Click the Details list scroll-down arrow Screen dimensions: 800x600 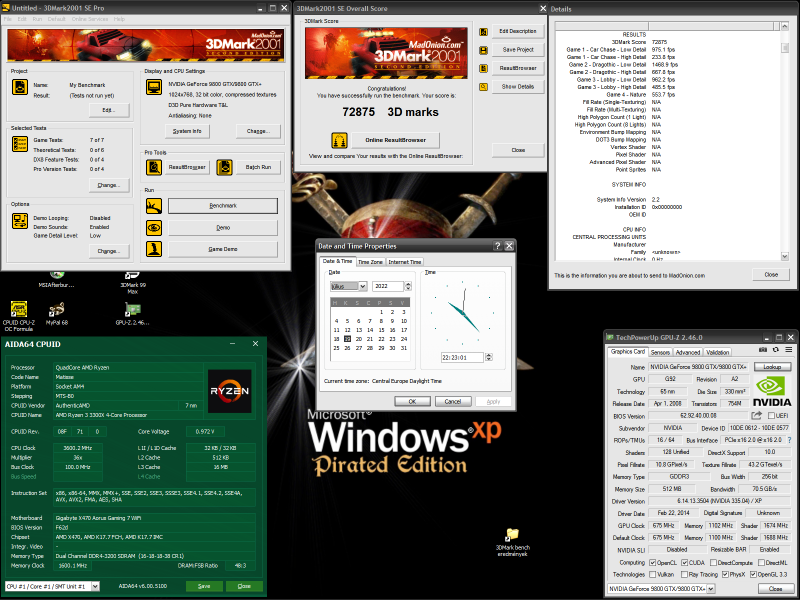point(785,256)
